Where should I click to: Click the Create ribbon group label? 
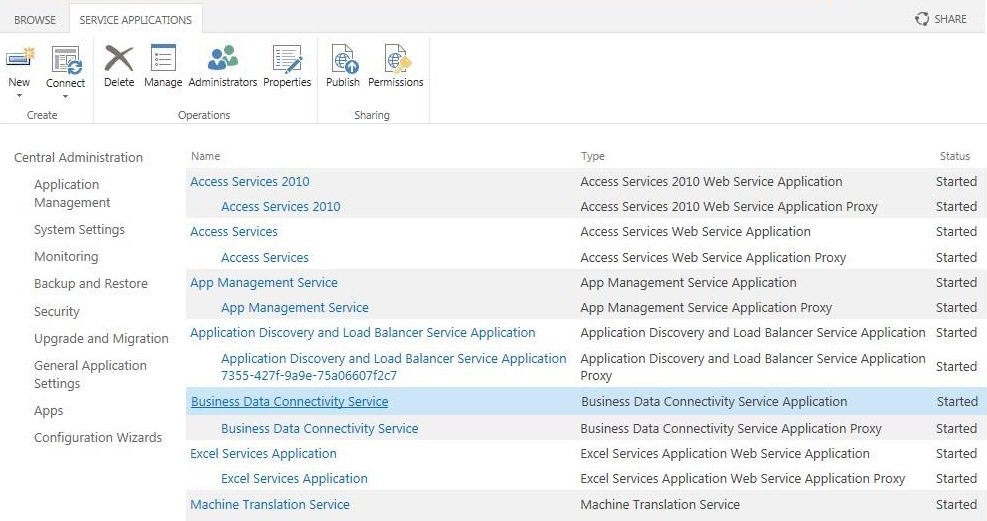pyautogui.click(x=42, y=115)
